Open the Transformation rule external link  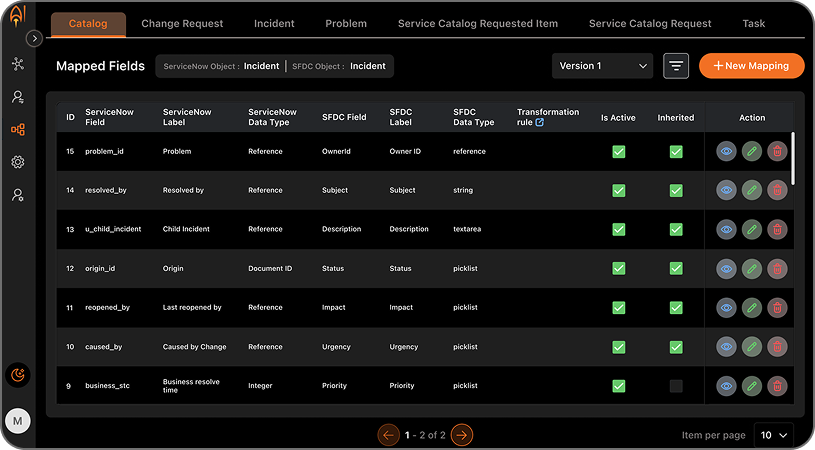coord(540,123)
